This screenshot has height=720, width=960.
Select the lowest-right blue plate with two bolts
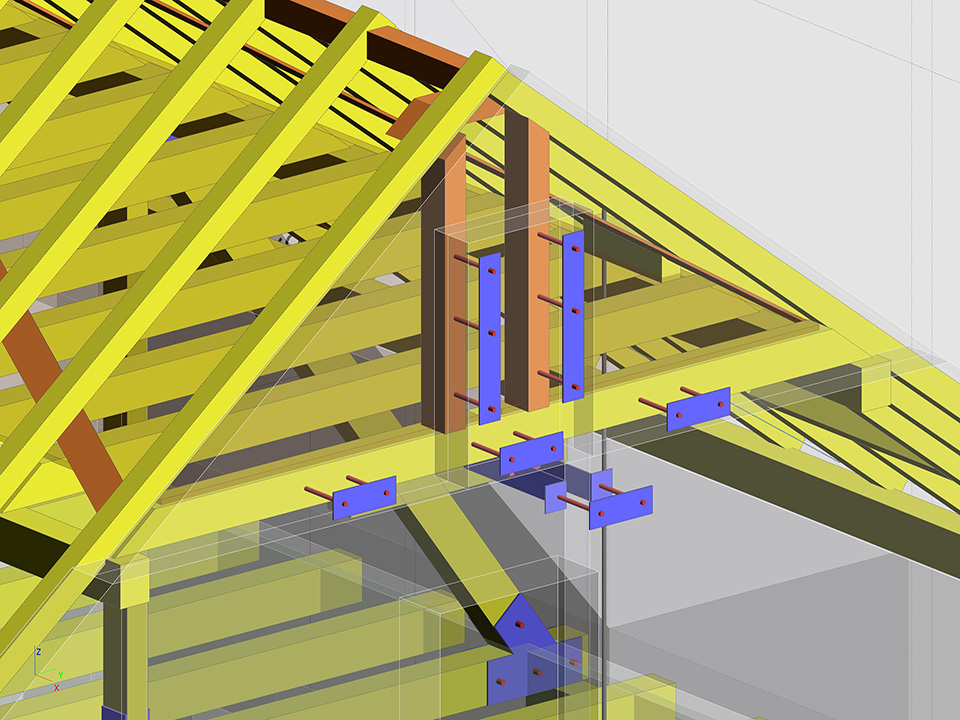click(620, 507)
